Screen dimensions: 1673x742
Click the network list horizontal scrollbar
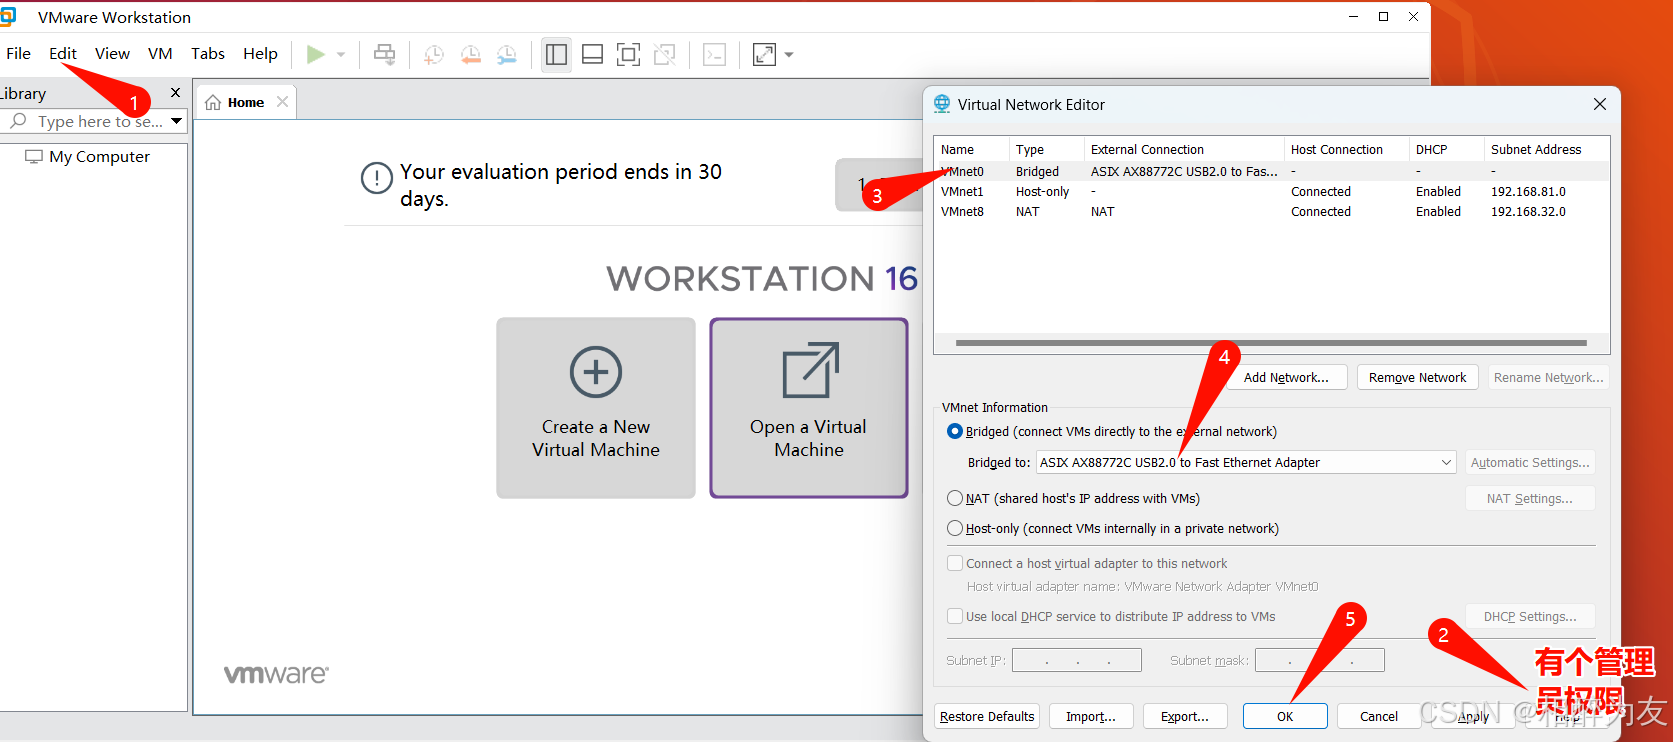pyautogui.click(x=1270, y=343)
